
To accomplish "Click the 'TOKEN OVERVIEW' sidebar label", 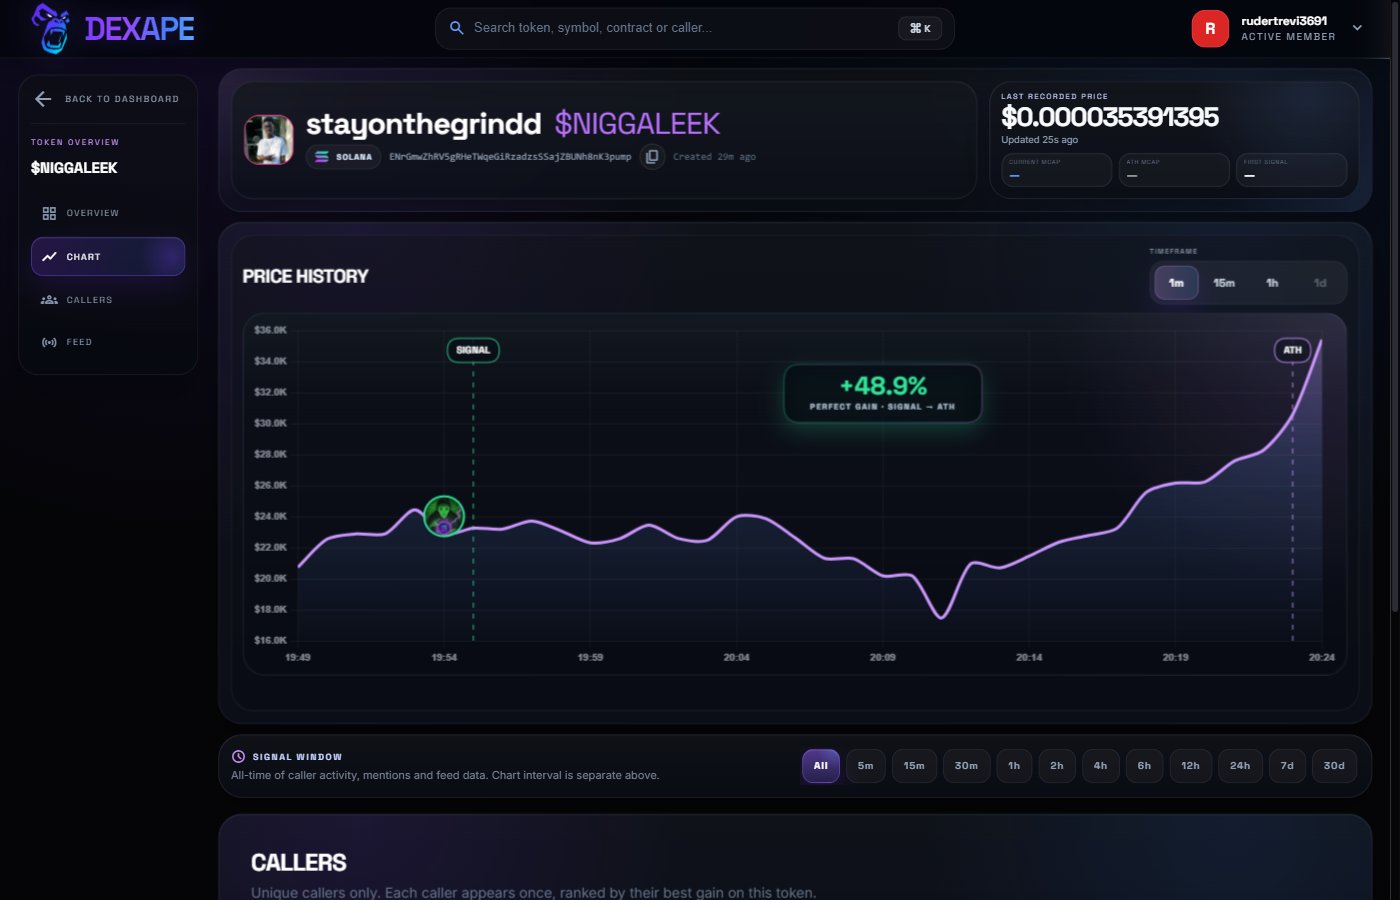I will pyautogui.click(x=75, y=142).
